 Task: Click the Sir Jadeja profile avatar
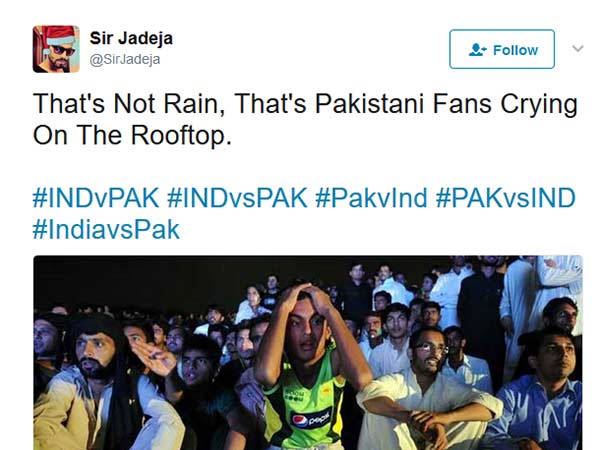(x=56, y=49)
